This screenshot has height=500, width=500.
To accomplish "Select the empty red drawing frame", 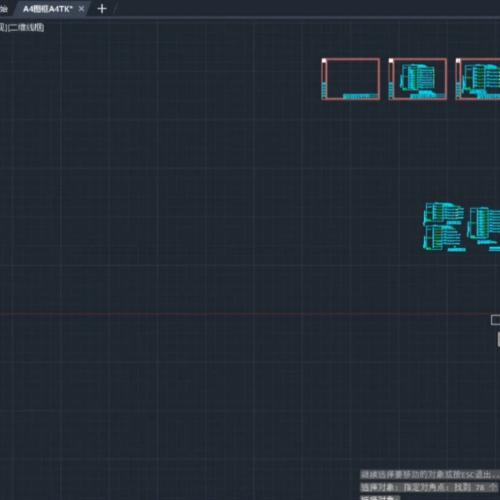I will (351, 79).
